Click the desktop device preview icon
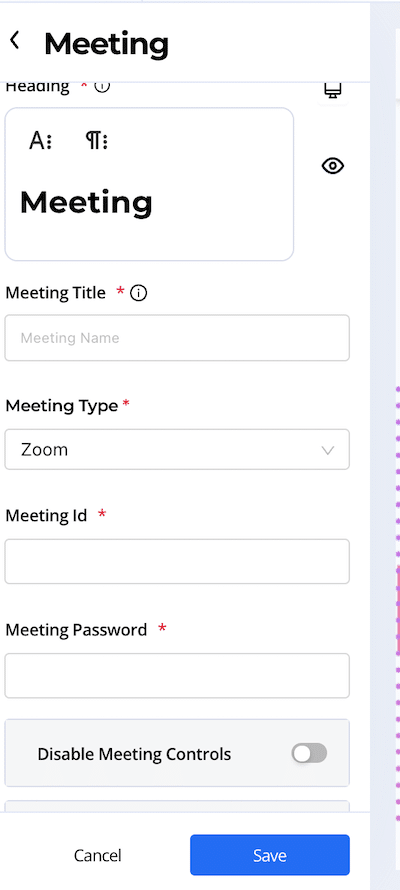The height and width of the screenshot is (890, 400). tap(332, 91)
